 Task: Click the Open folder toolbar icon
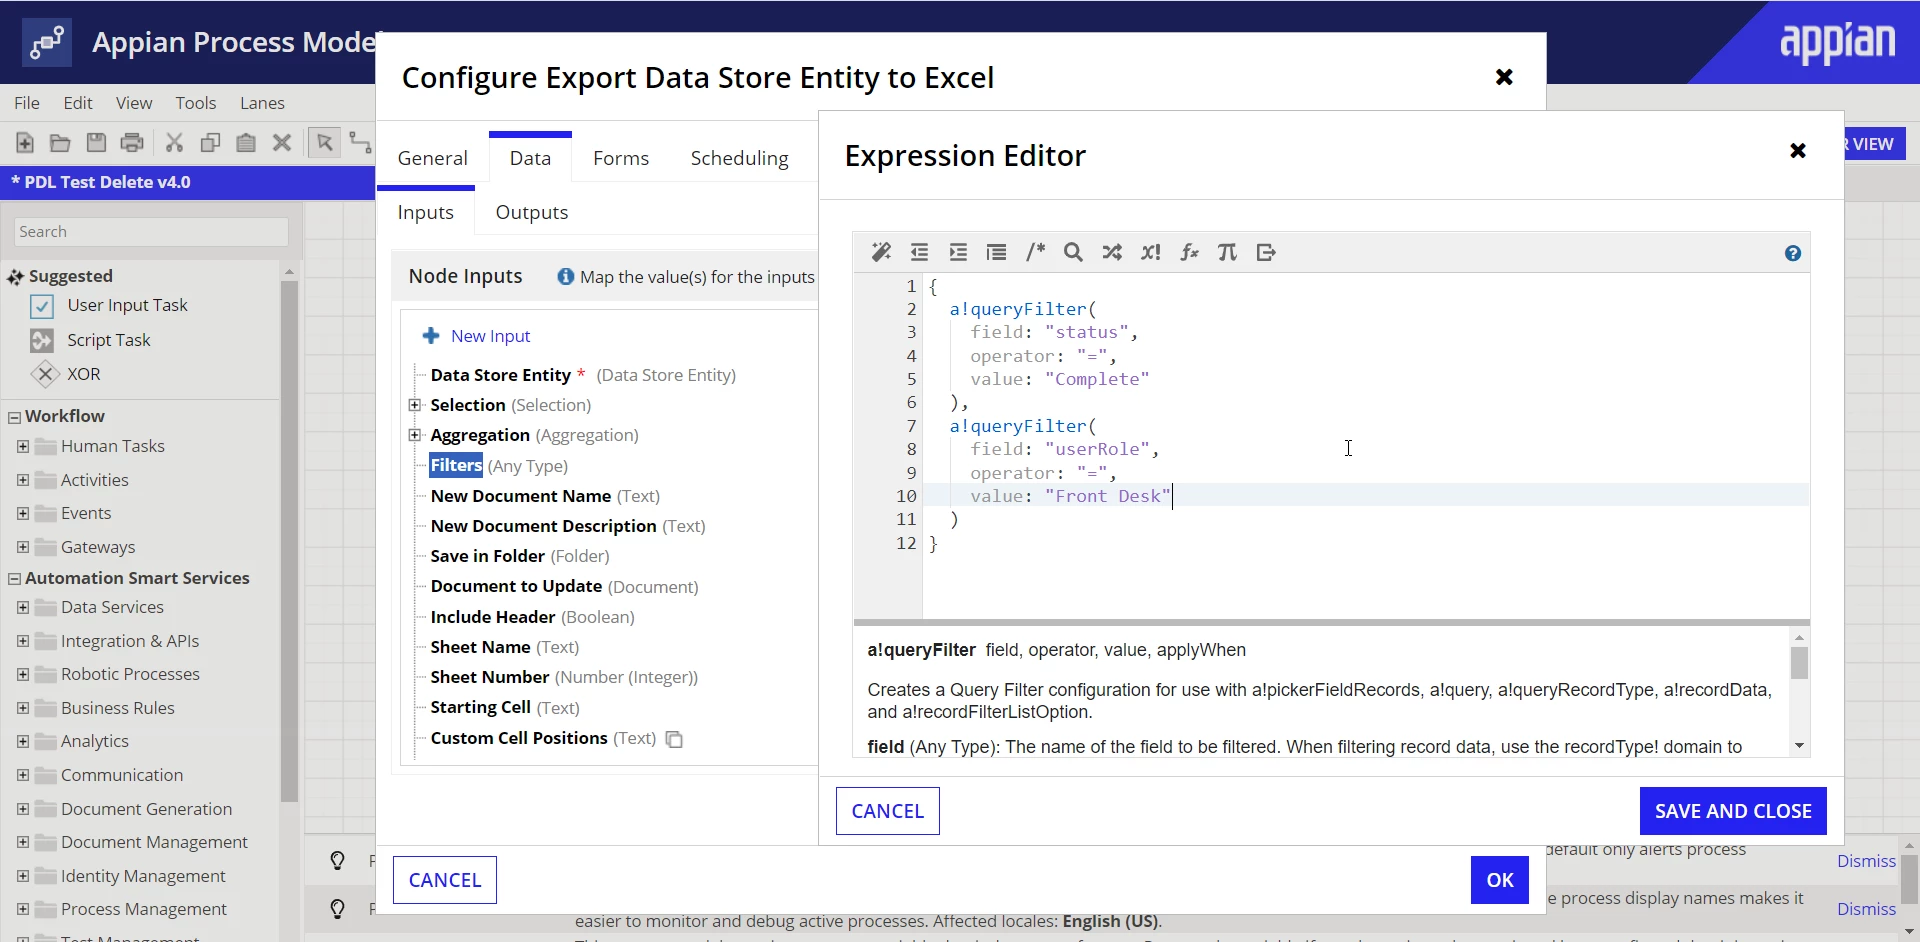60,142
